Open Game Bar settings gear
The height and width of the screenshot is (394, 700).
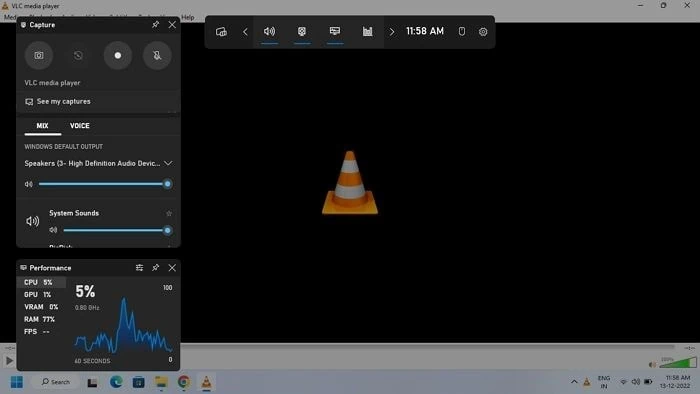pos(483,32)
